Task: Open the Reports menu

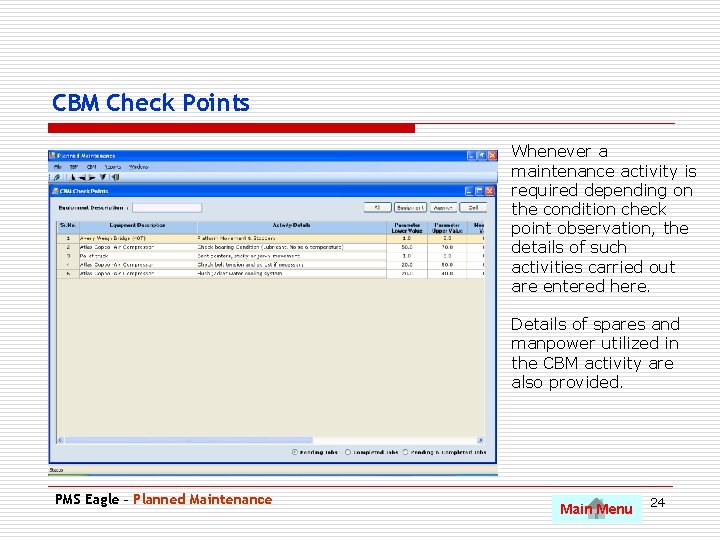Action: (113, 167)
